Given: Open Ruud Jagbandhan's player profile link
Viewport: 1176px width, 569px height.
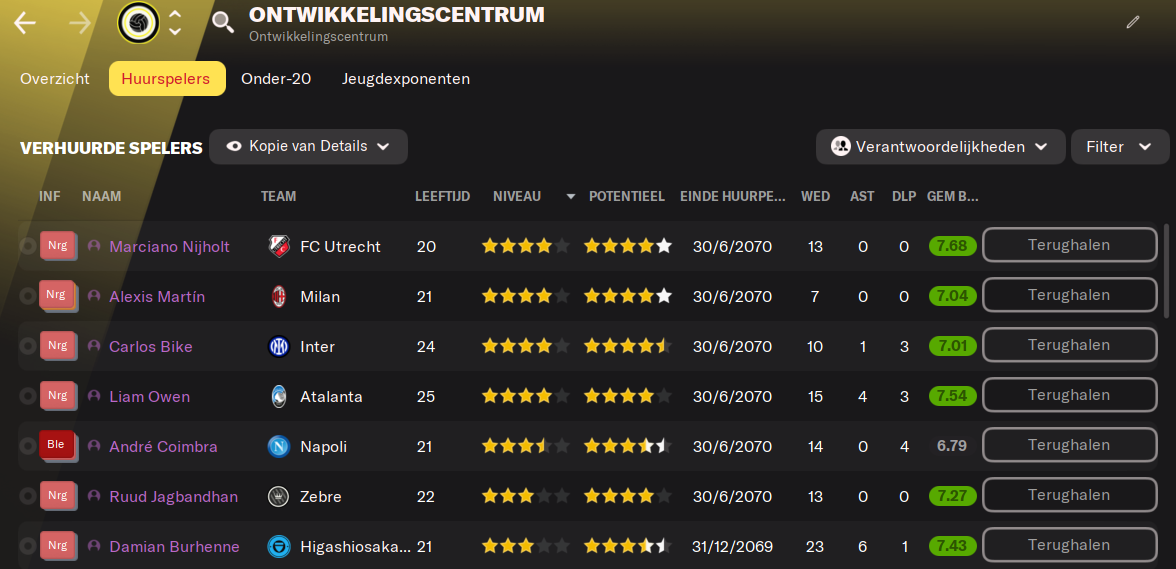Looking at the screenshot, I should 173,496.
